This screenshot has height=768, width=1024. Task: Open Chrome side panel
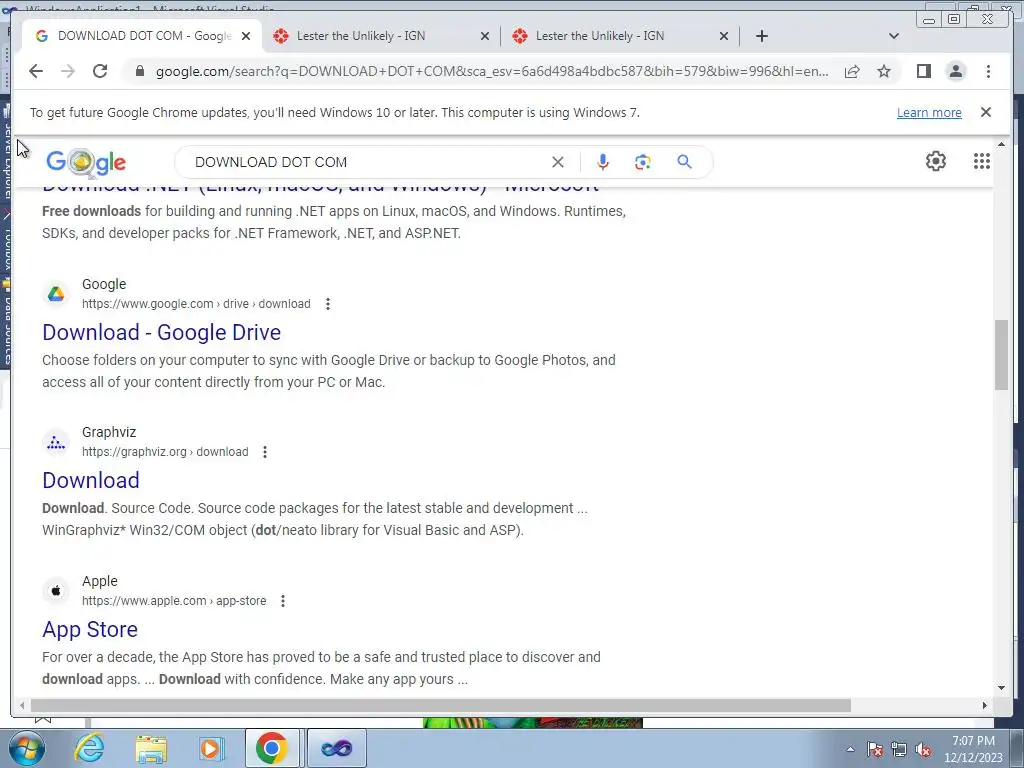pyautogui.click(x=923, y=71)
